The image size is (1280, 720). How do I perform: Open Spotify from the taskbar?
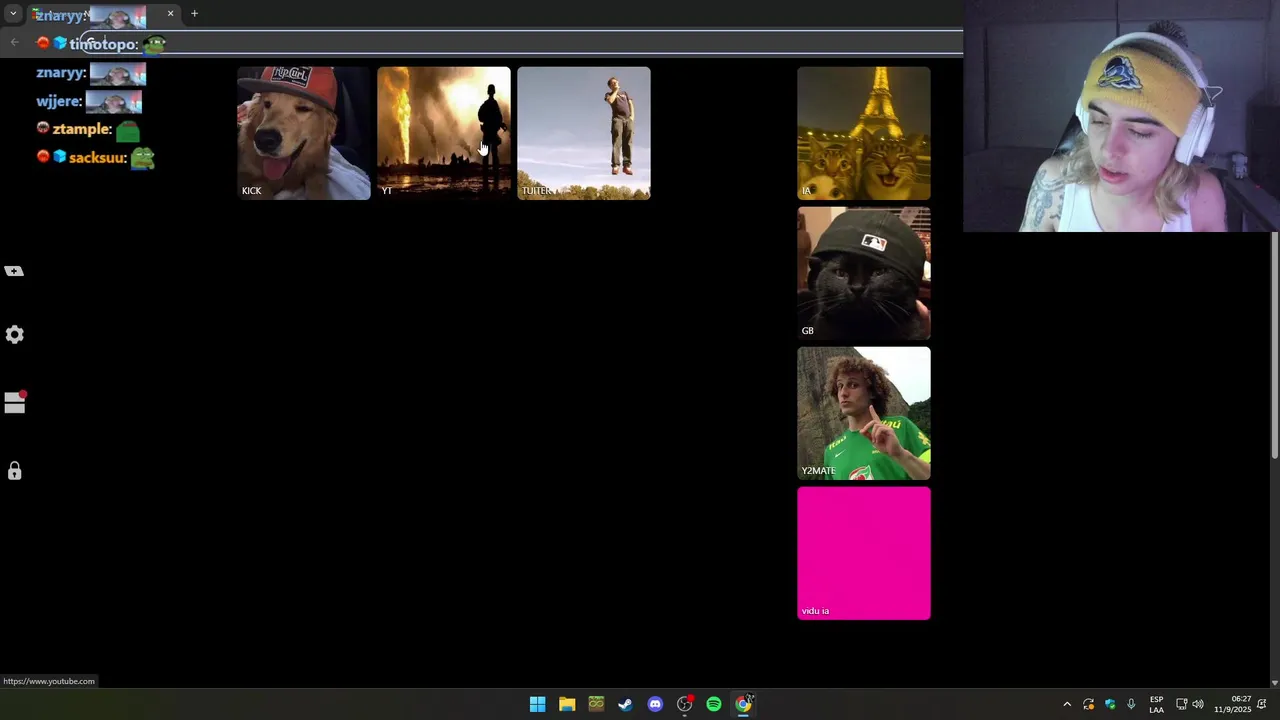click(714, 704)
